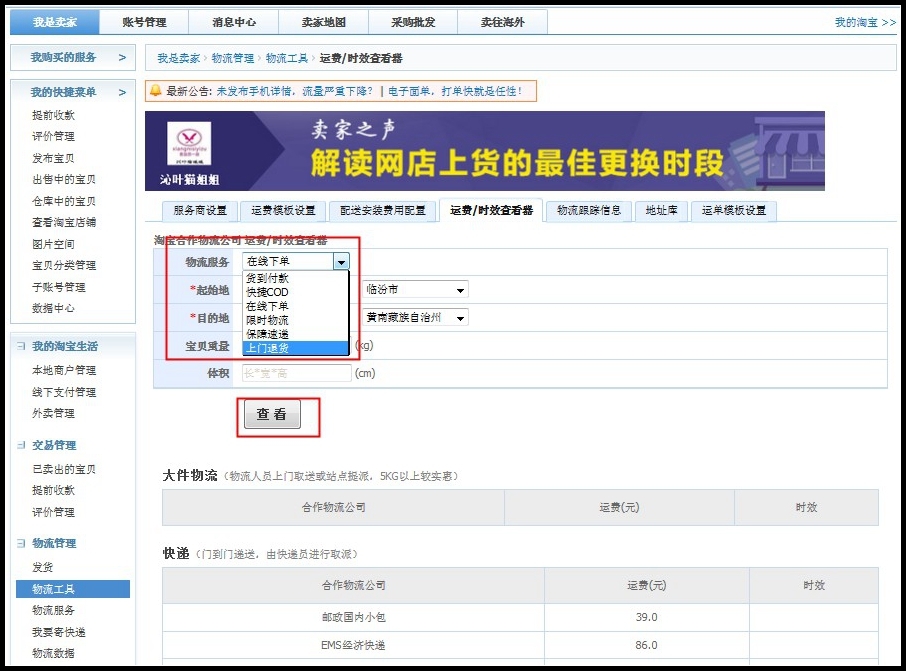906x671 pixels.
Task: Switch to 服务商设置 tab
Action: 200,210
